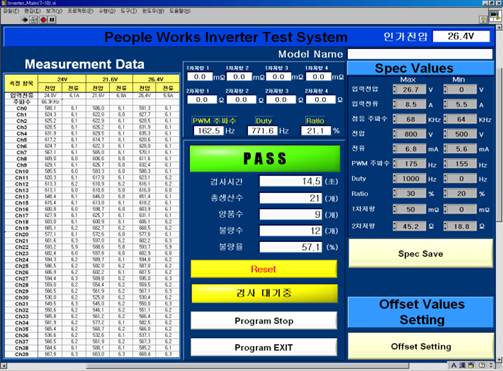Click the red Abort Execution icon

pyautogui.click(x=43, y=20)
